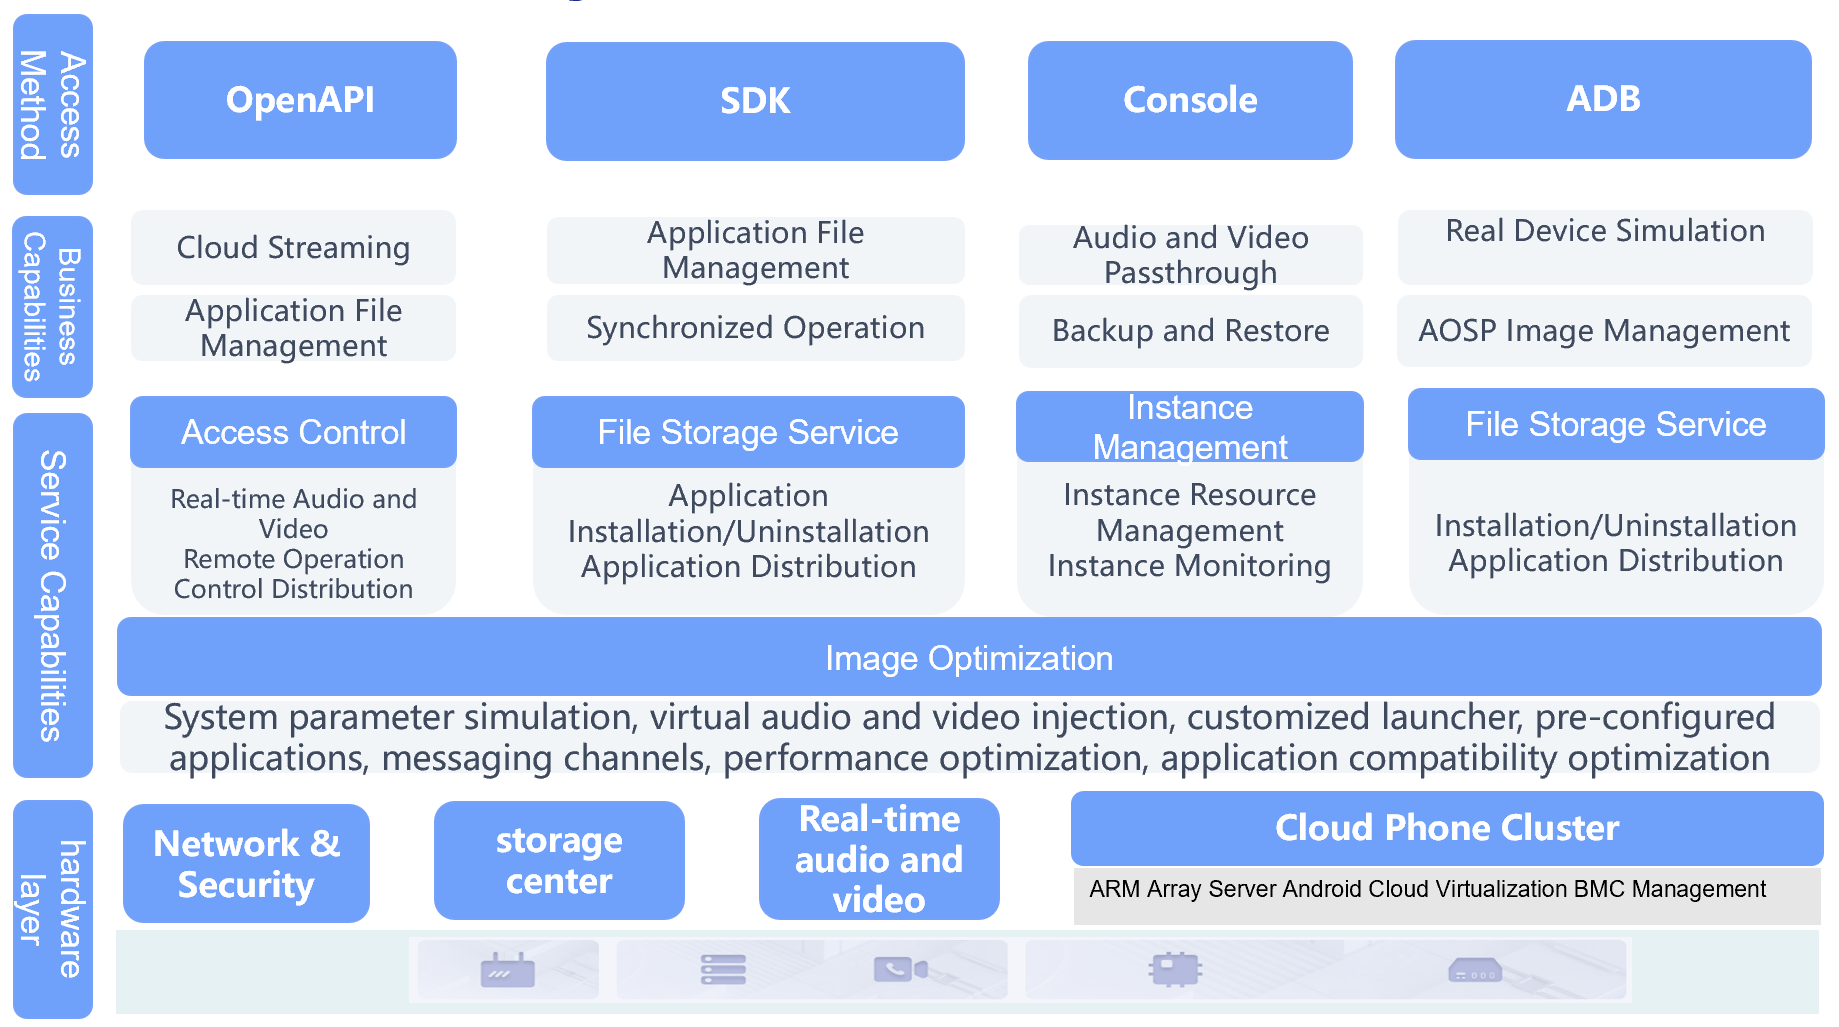Click the Console block

(x=1190, y=100)
